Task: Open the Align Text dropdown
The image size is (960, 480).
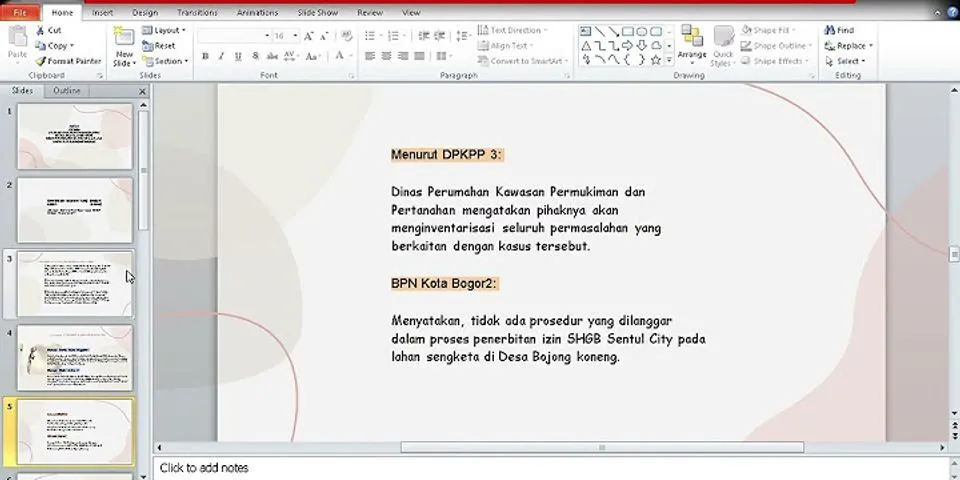Action: click(x=506, y=45)
